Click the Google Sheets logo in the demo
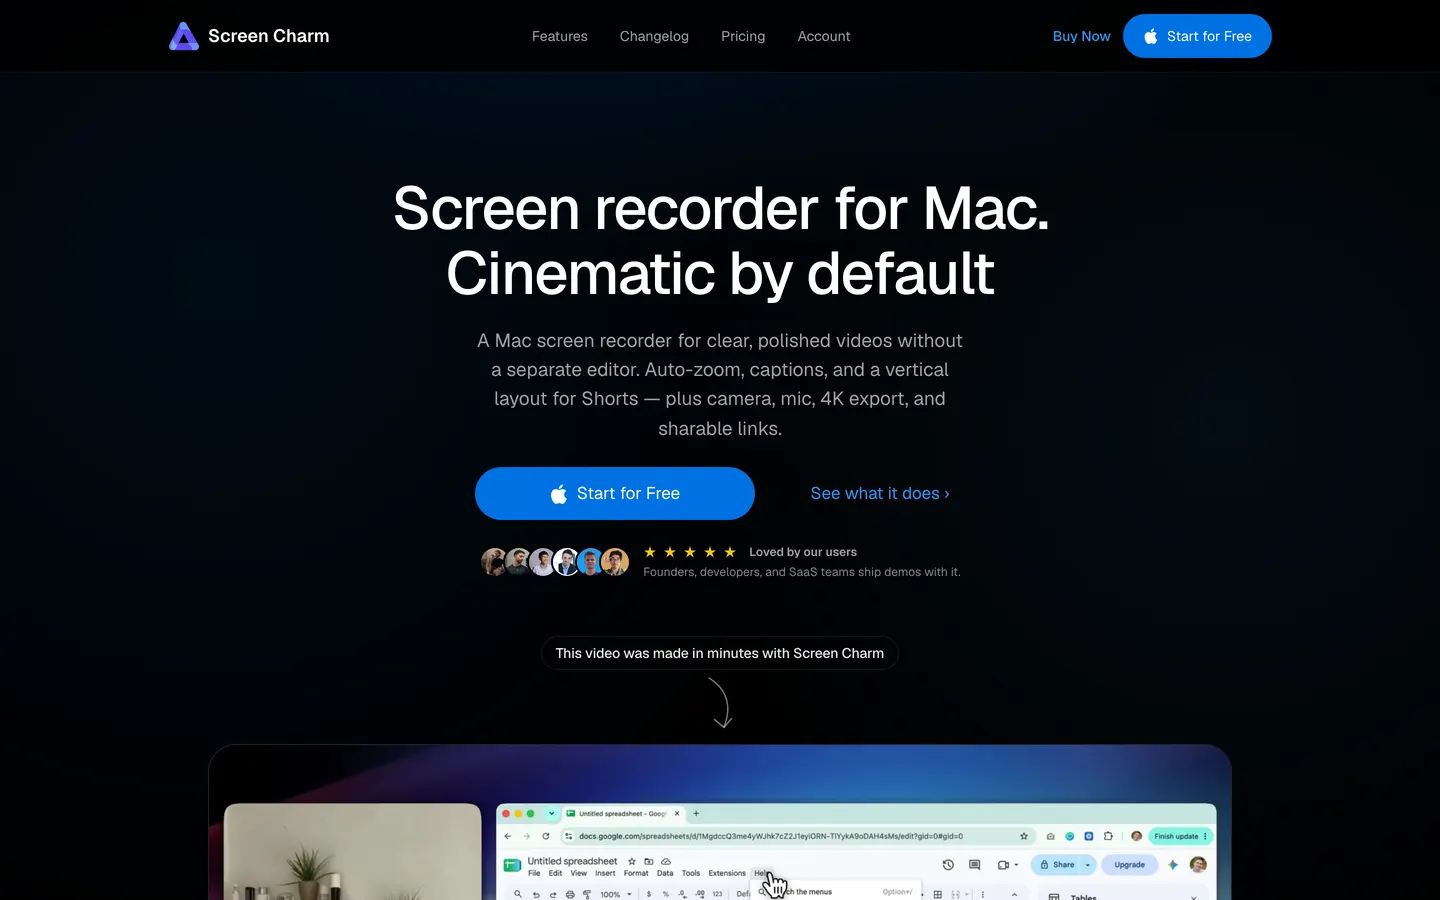Screen dimensions: 1440x900 click(x=512, y=865)
